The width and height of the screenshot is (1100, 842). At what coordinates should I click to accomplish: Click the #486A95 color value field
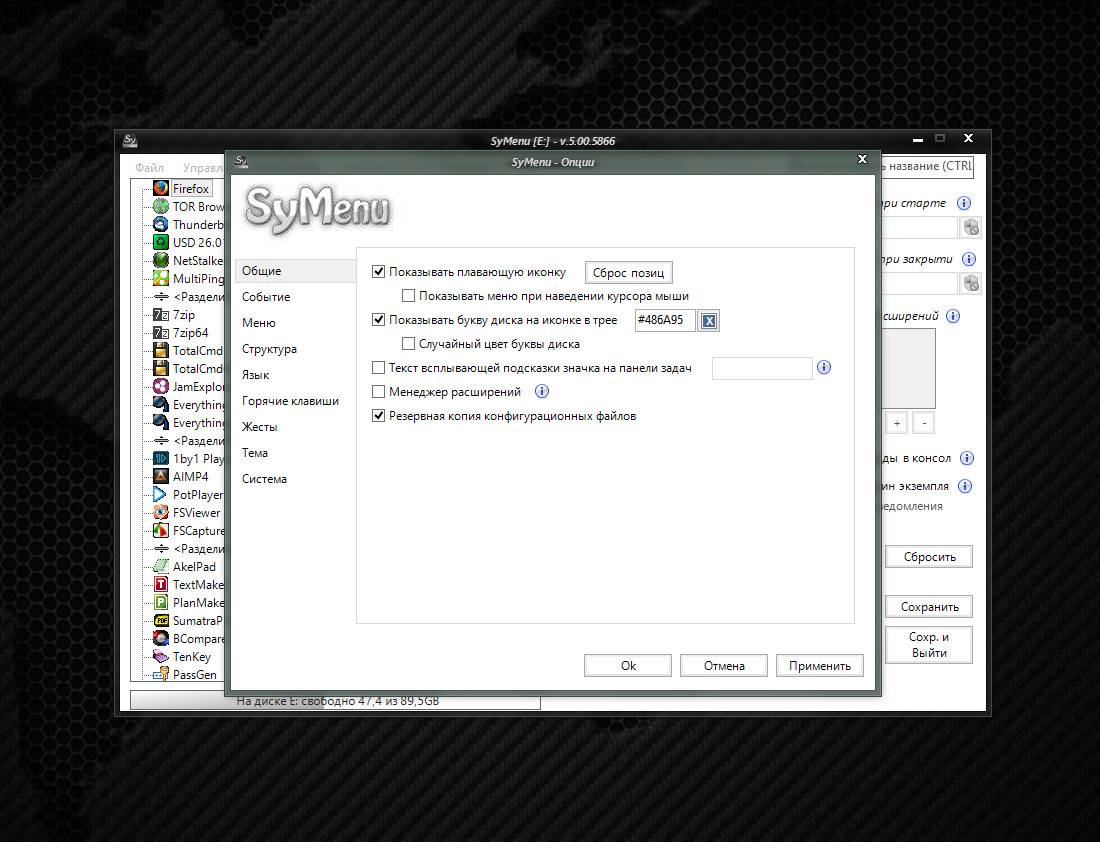(x=665, y=320)
